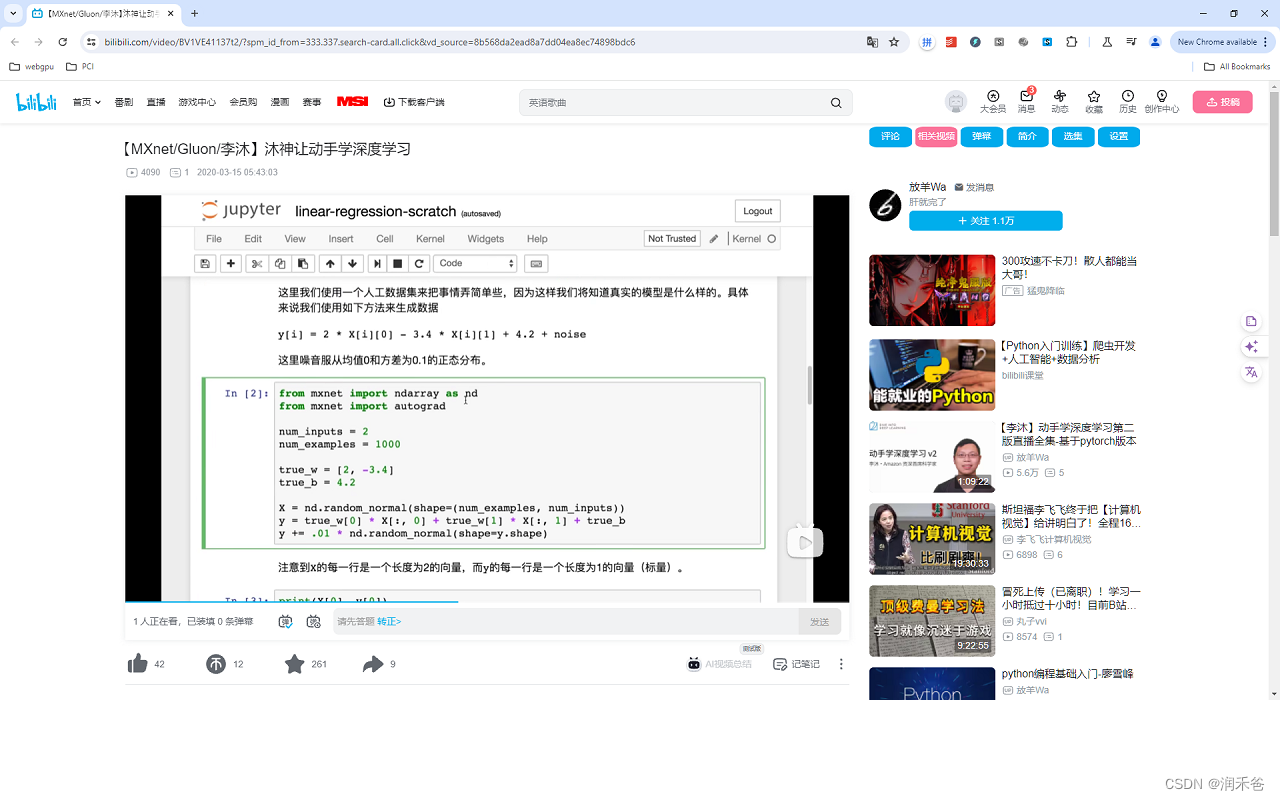The image size is (1280, 800).
Task: Open 创作中心 creator center icon
Action: click(1162, 101)
